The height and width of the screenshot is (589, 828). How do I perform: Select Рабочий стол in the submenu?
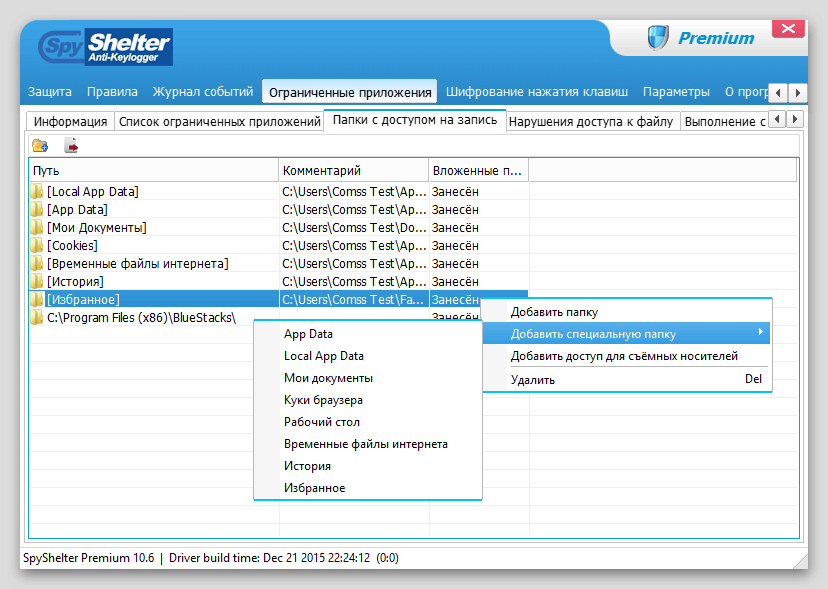pos(368,422)
